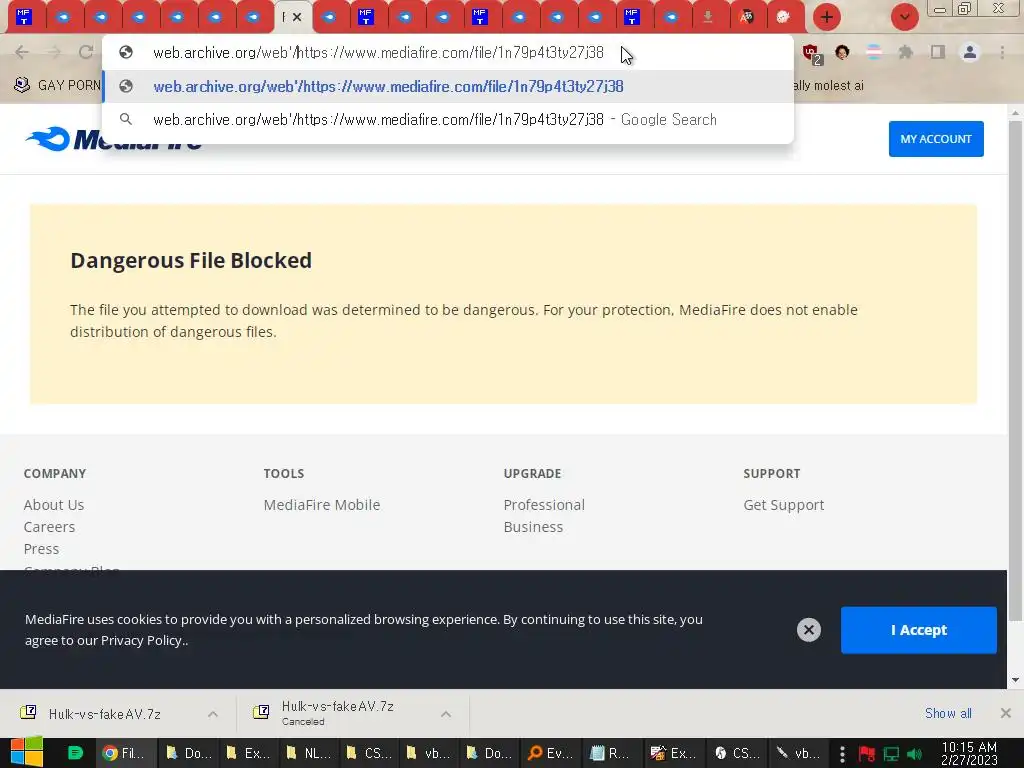Click Show all downloads
The height and width of the screenshot is (768, 1024).
948,713
